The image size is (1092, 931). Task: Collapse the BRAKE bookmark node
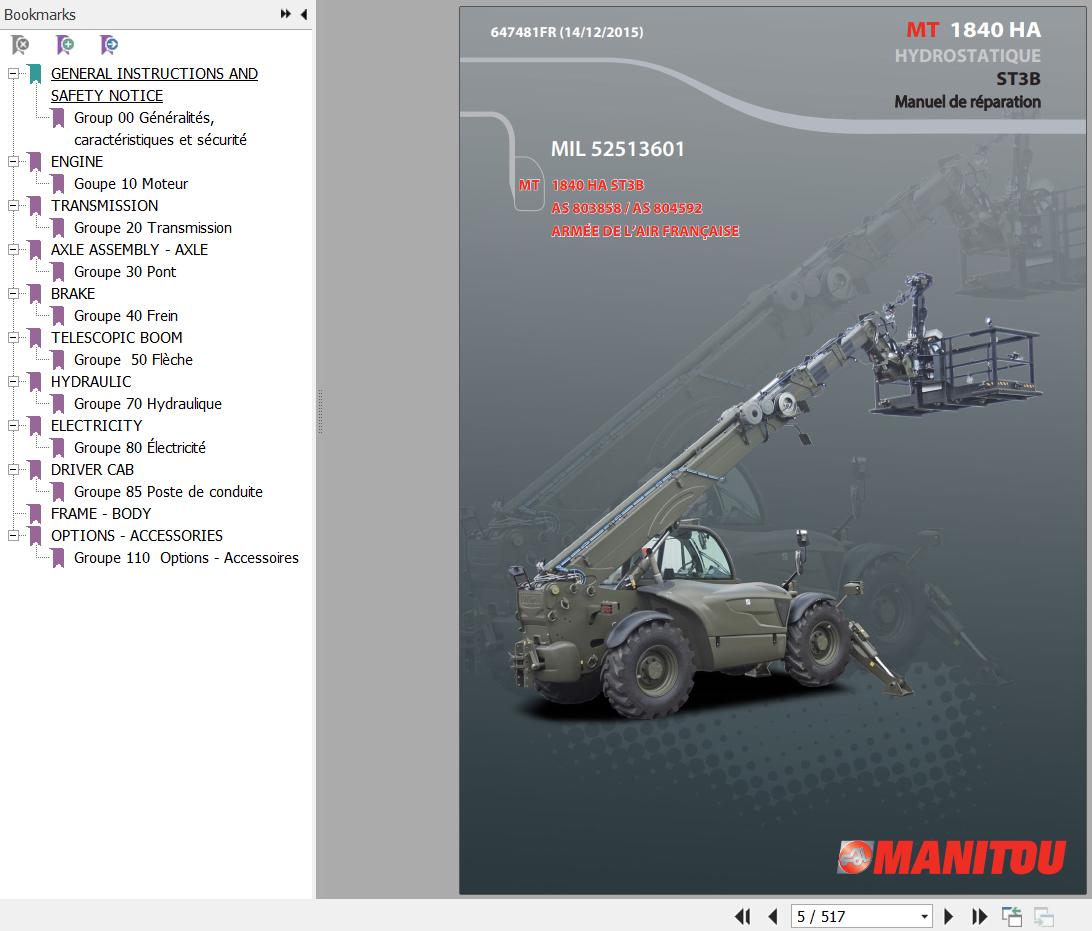pos(13,293)
